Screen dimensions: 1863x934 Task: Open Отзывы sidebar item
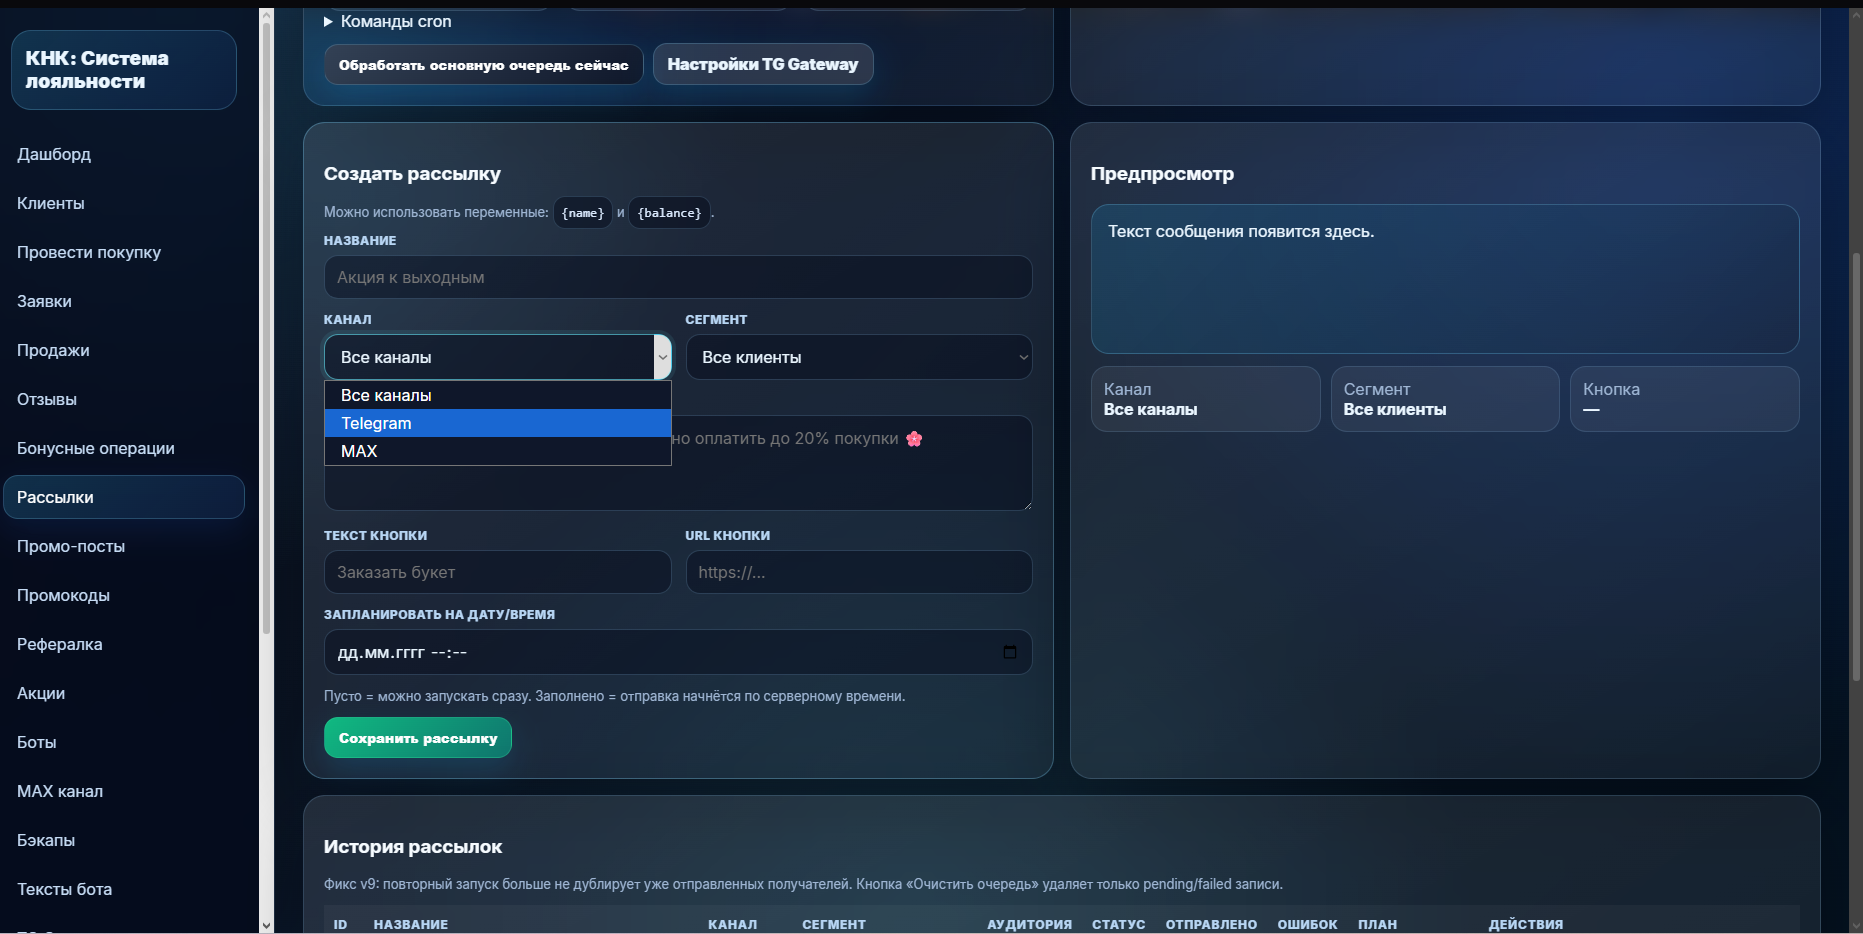click(47, 399)
